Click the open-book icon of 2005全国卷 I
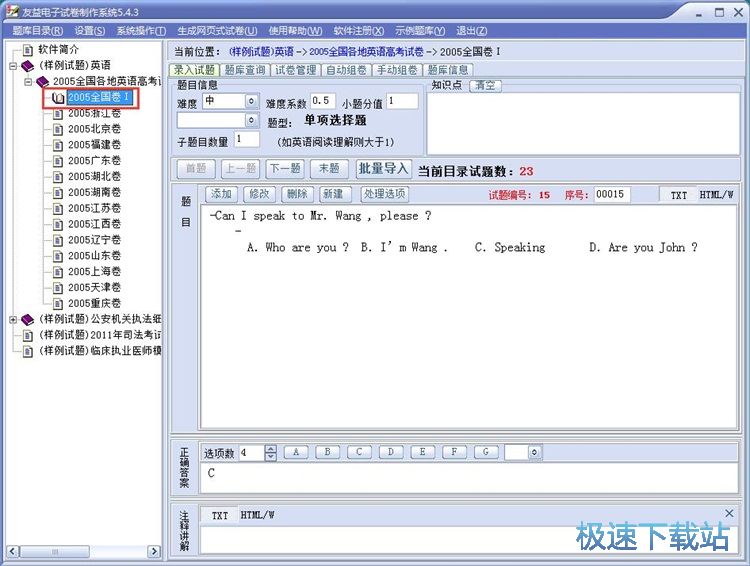This screenshot has height=566, width=750. 58,98
